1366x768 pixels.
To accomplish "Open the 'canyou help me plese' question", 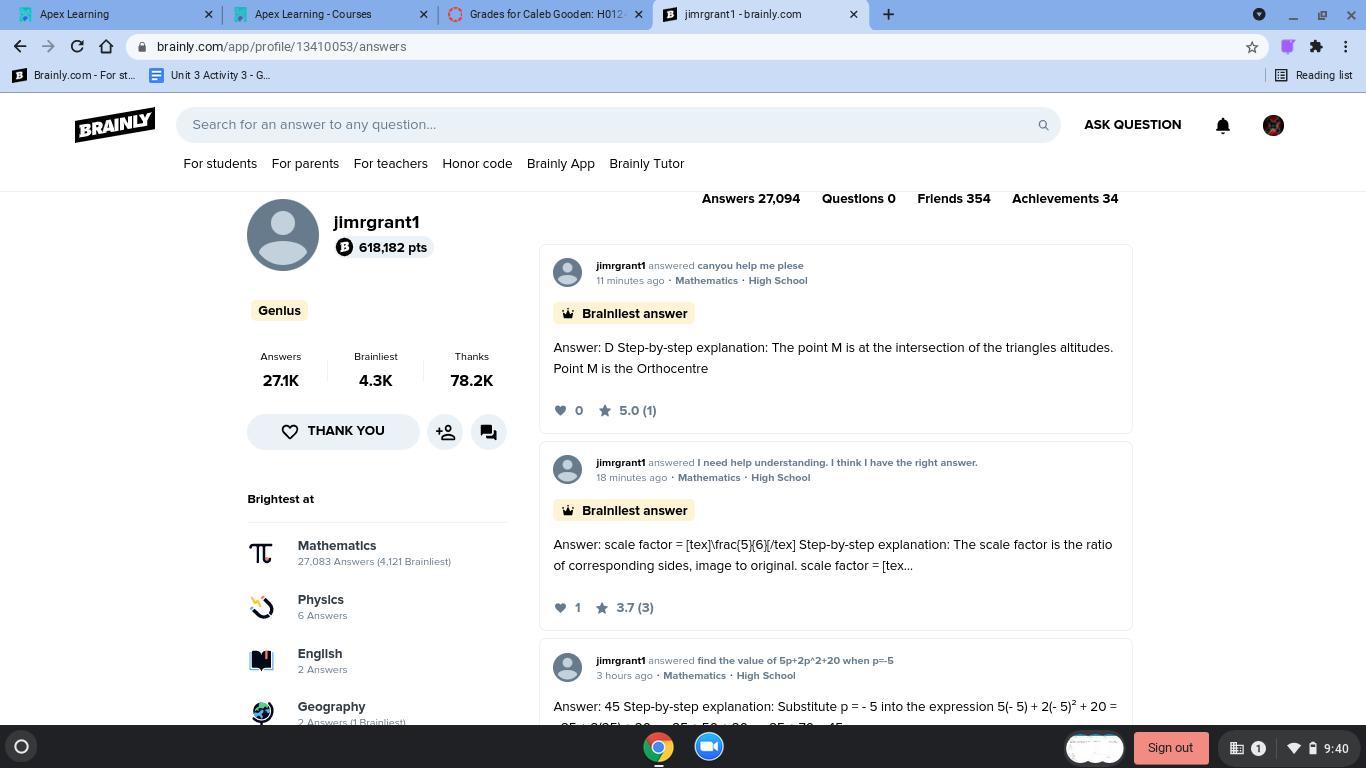I will [750, 266].
